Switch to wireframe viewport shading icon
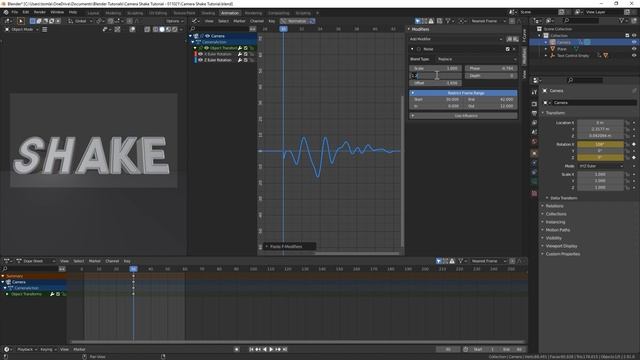The height and width of the screenshot is (360, 640). click(156, 29)
